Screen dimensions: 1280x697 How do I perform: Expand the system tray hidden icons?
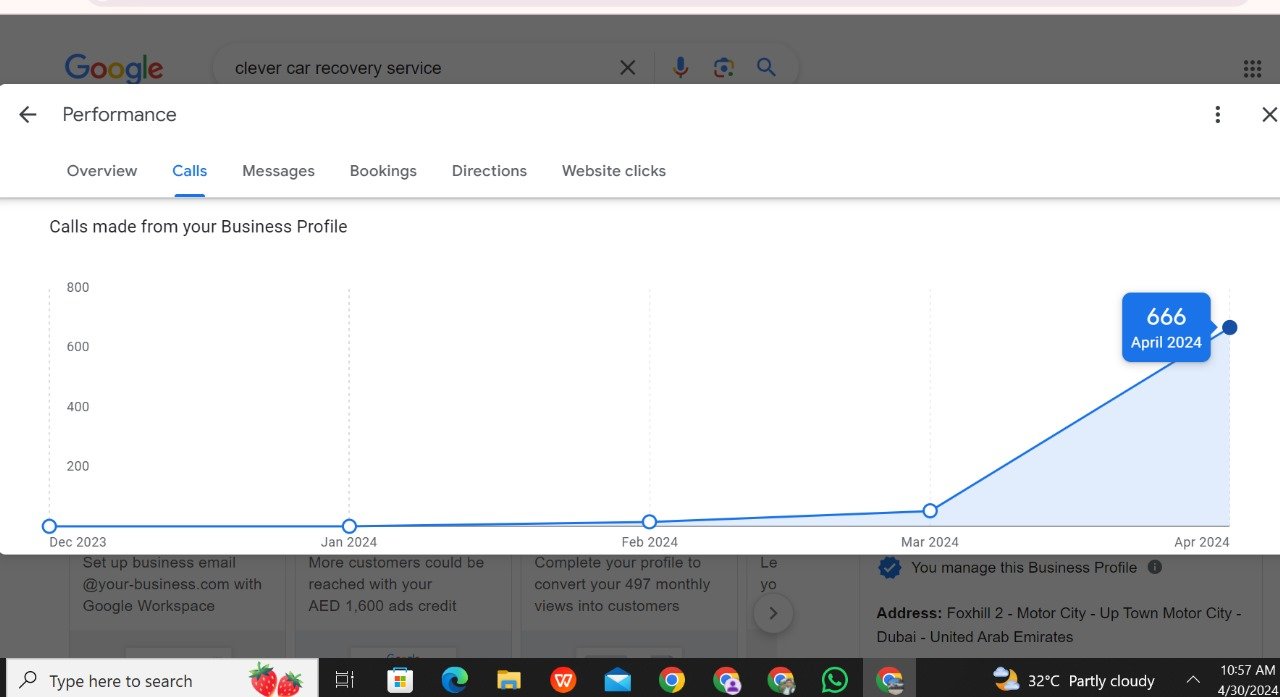[x=1192, y=680]
